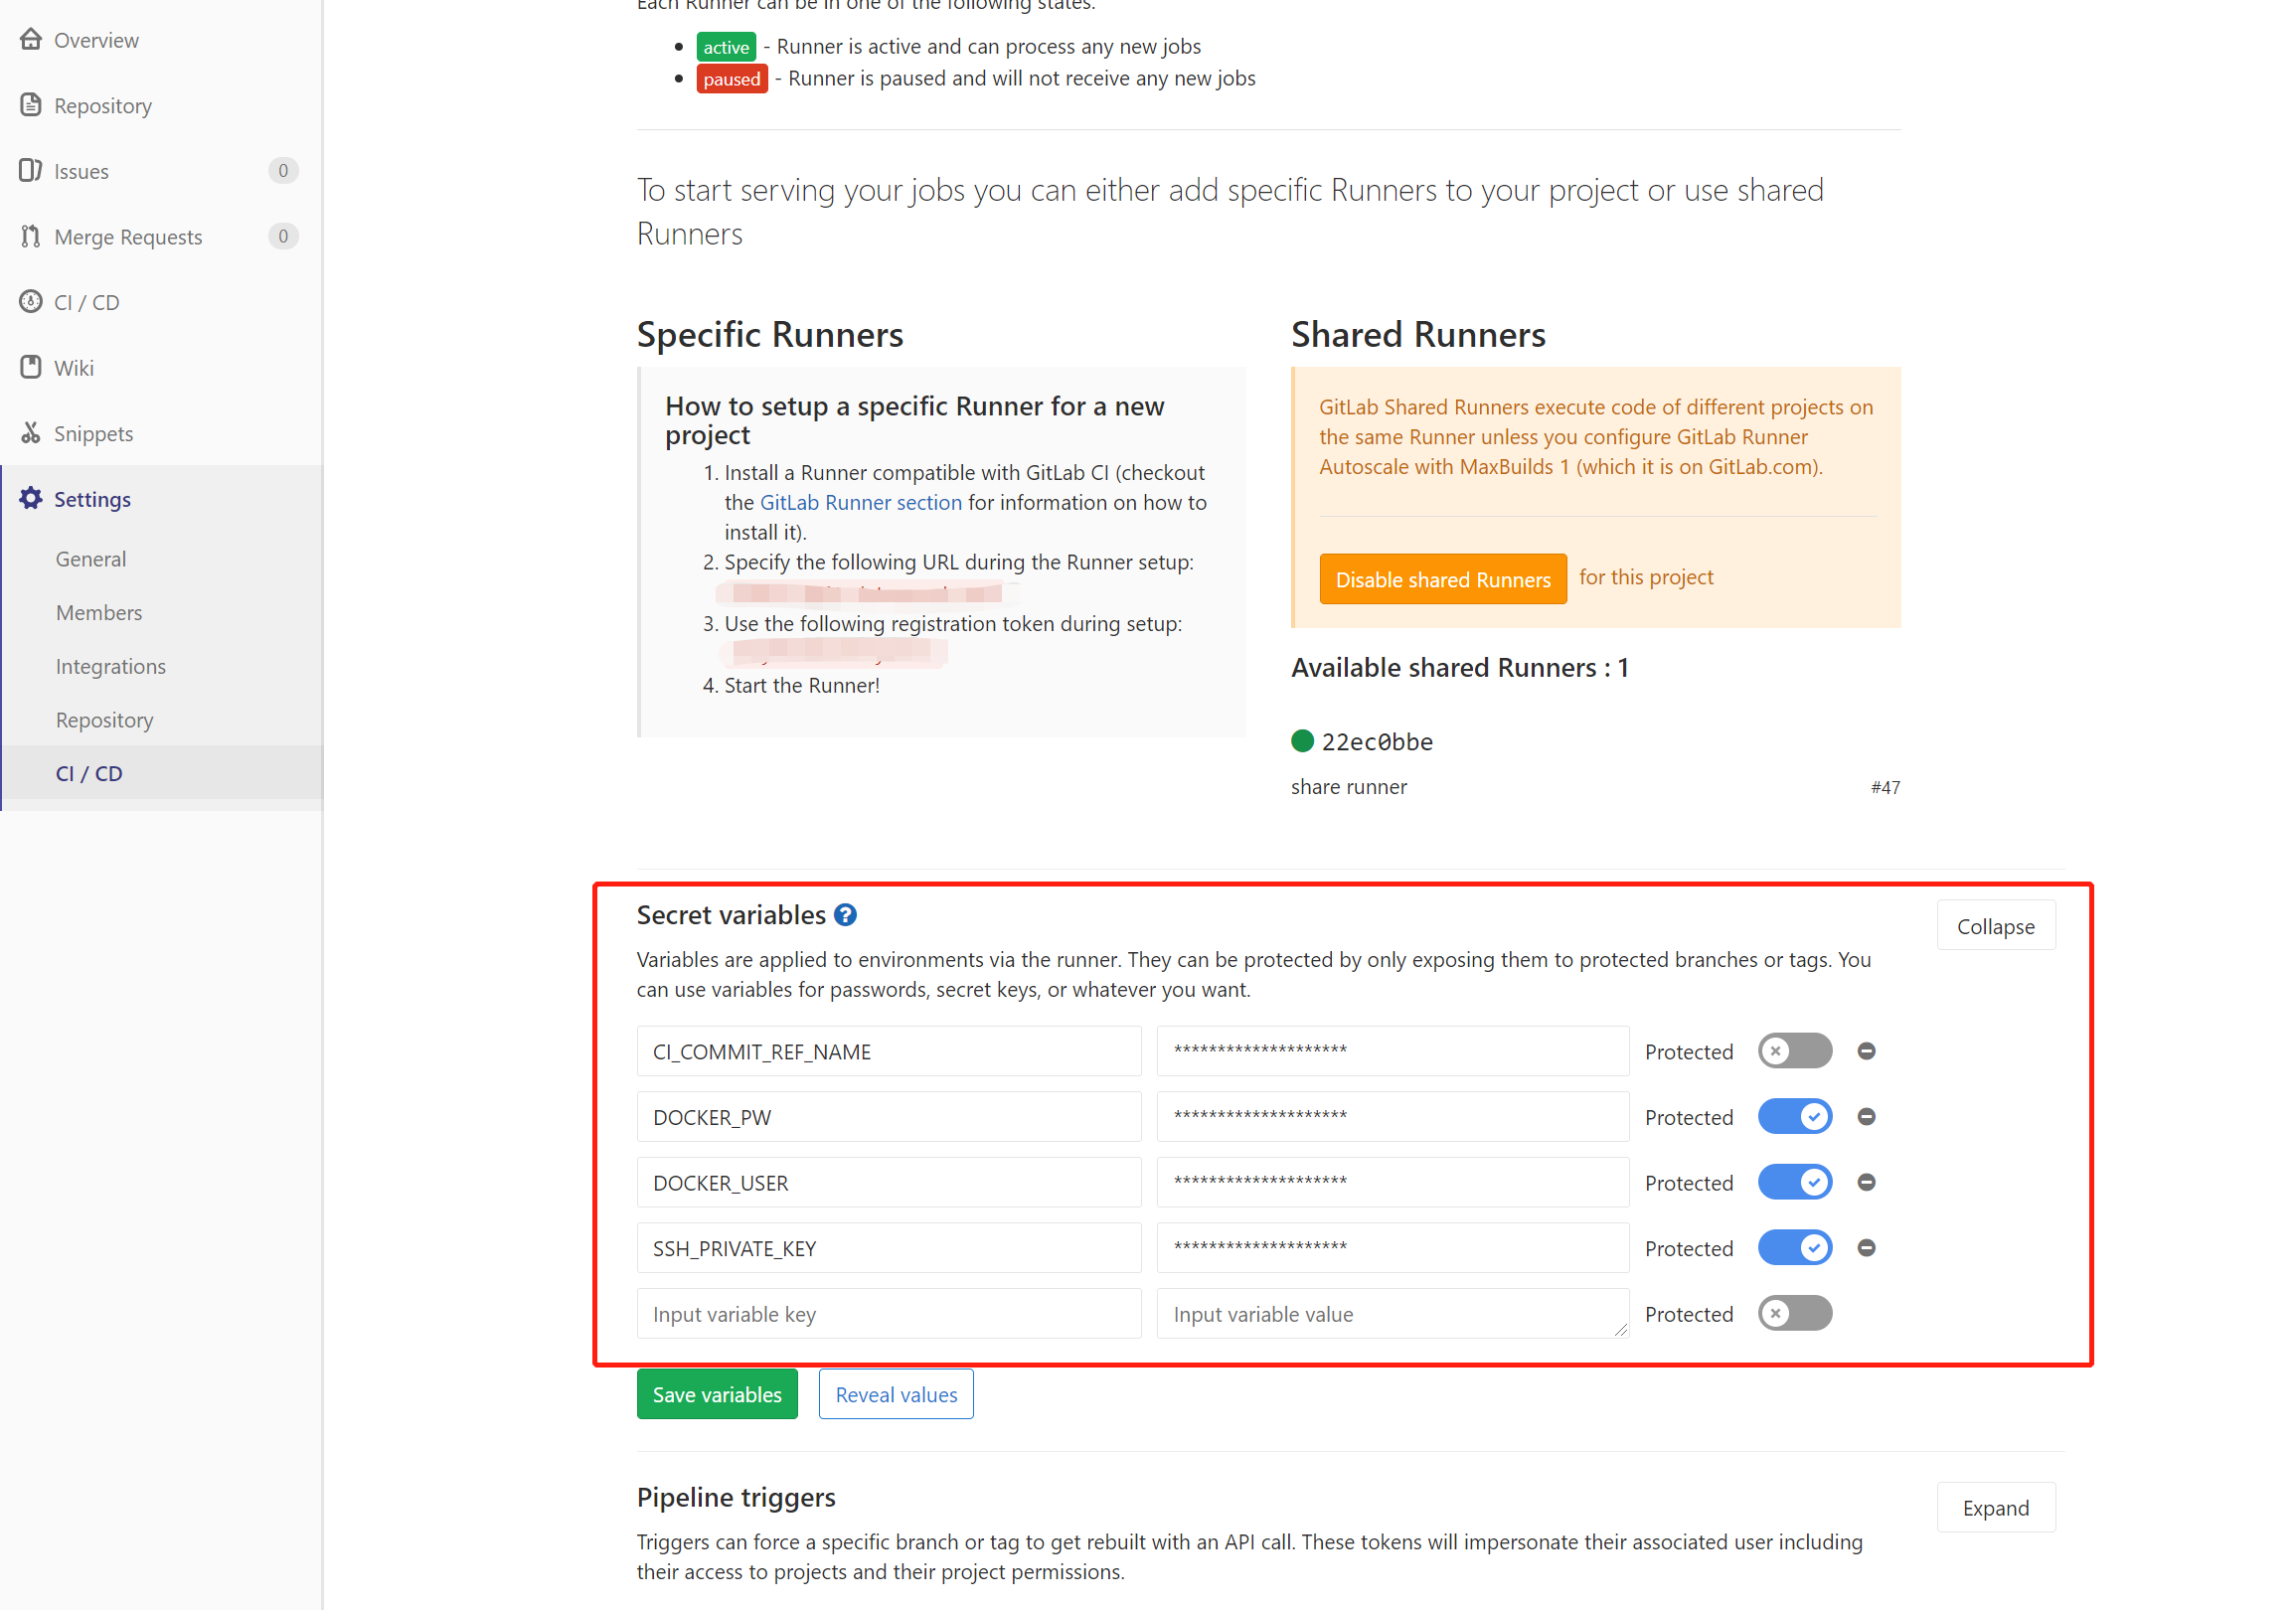Image resolution: width=2296 pixels, height=1610 pixels.
Task: Click the GitLab Runner section link
Action: pyautogui.click(x=860, y=502)
